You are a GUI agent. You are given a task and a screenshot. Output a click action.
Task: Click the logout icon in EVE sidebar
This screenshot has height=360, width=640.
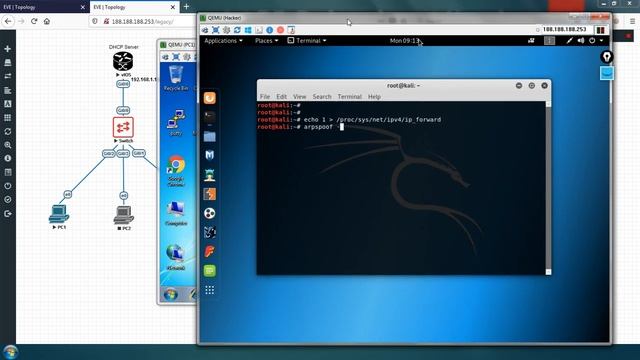pyautogui.click(x=7, y=213)
